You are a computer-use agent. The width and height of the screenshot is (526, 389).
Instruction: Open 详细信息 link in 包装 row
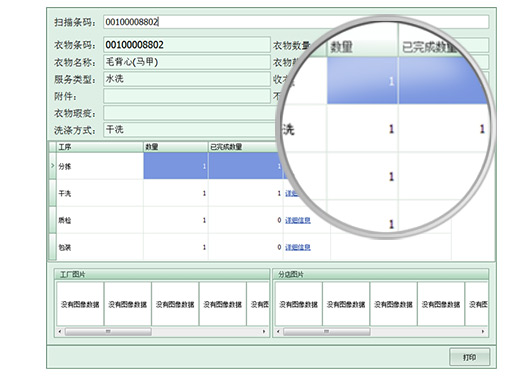click(298, 247)
